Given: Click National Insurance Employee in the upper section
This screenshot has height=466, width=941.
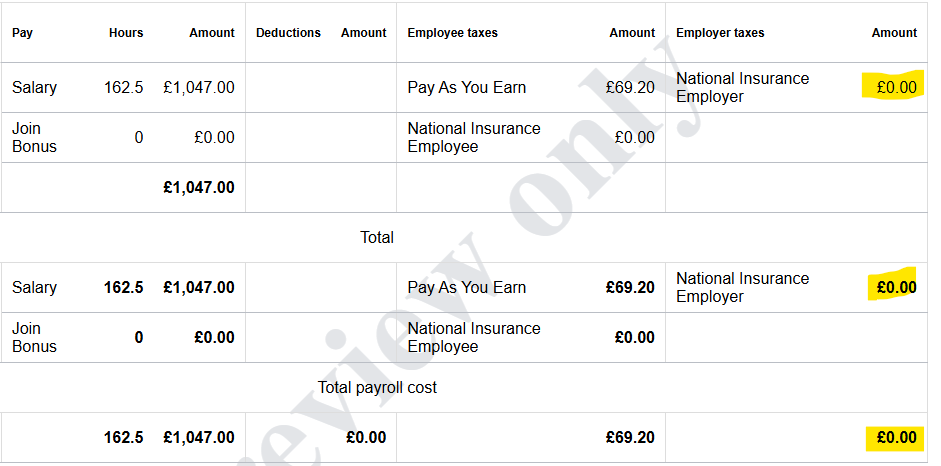Looking at the screenshot, I should coord(474,138).
